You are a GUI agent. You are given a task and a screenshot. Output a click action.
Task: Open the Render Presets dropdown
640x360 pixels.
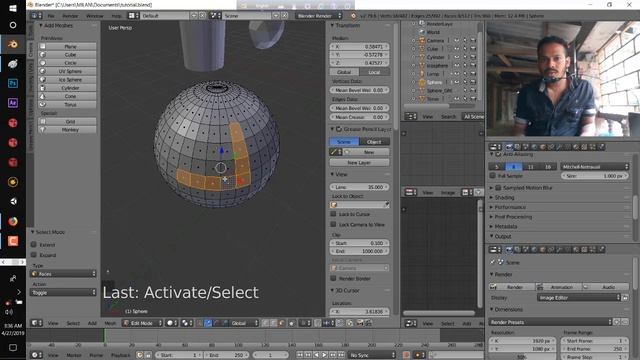(550, 322)
